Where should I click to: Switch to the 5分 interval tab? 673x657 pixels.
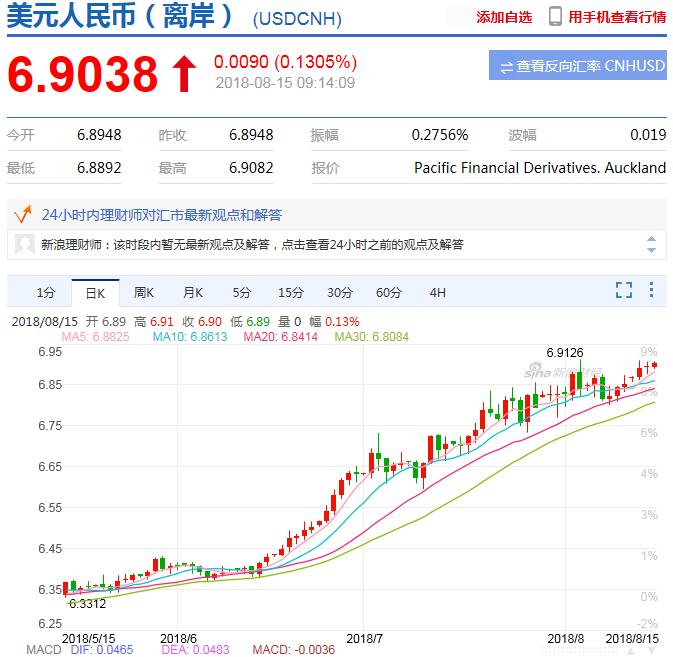click(x=242, y=293)
